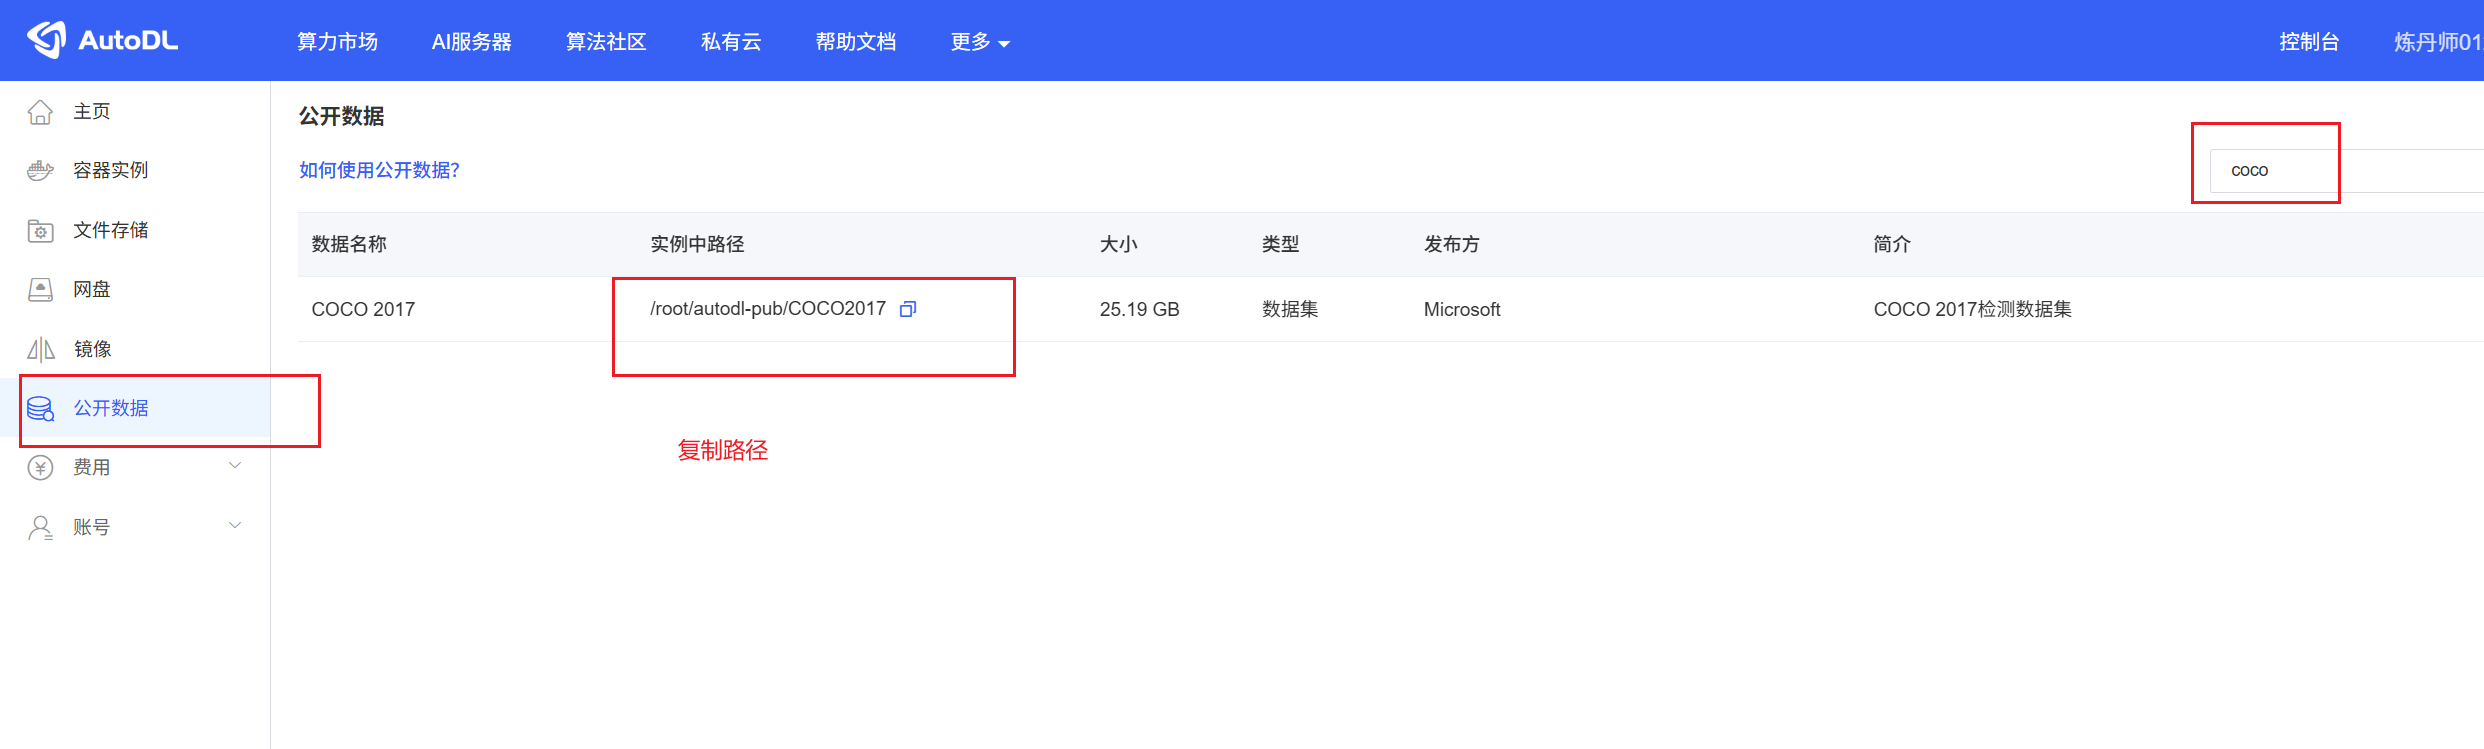Click the account person icon
Screen dimensions: 2484x749
tap(40, 527)
